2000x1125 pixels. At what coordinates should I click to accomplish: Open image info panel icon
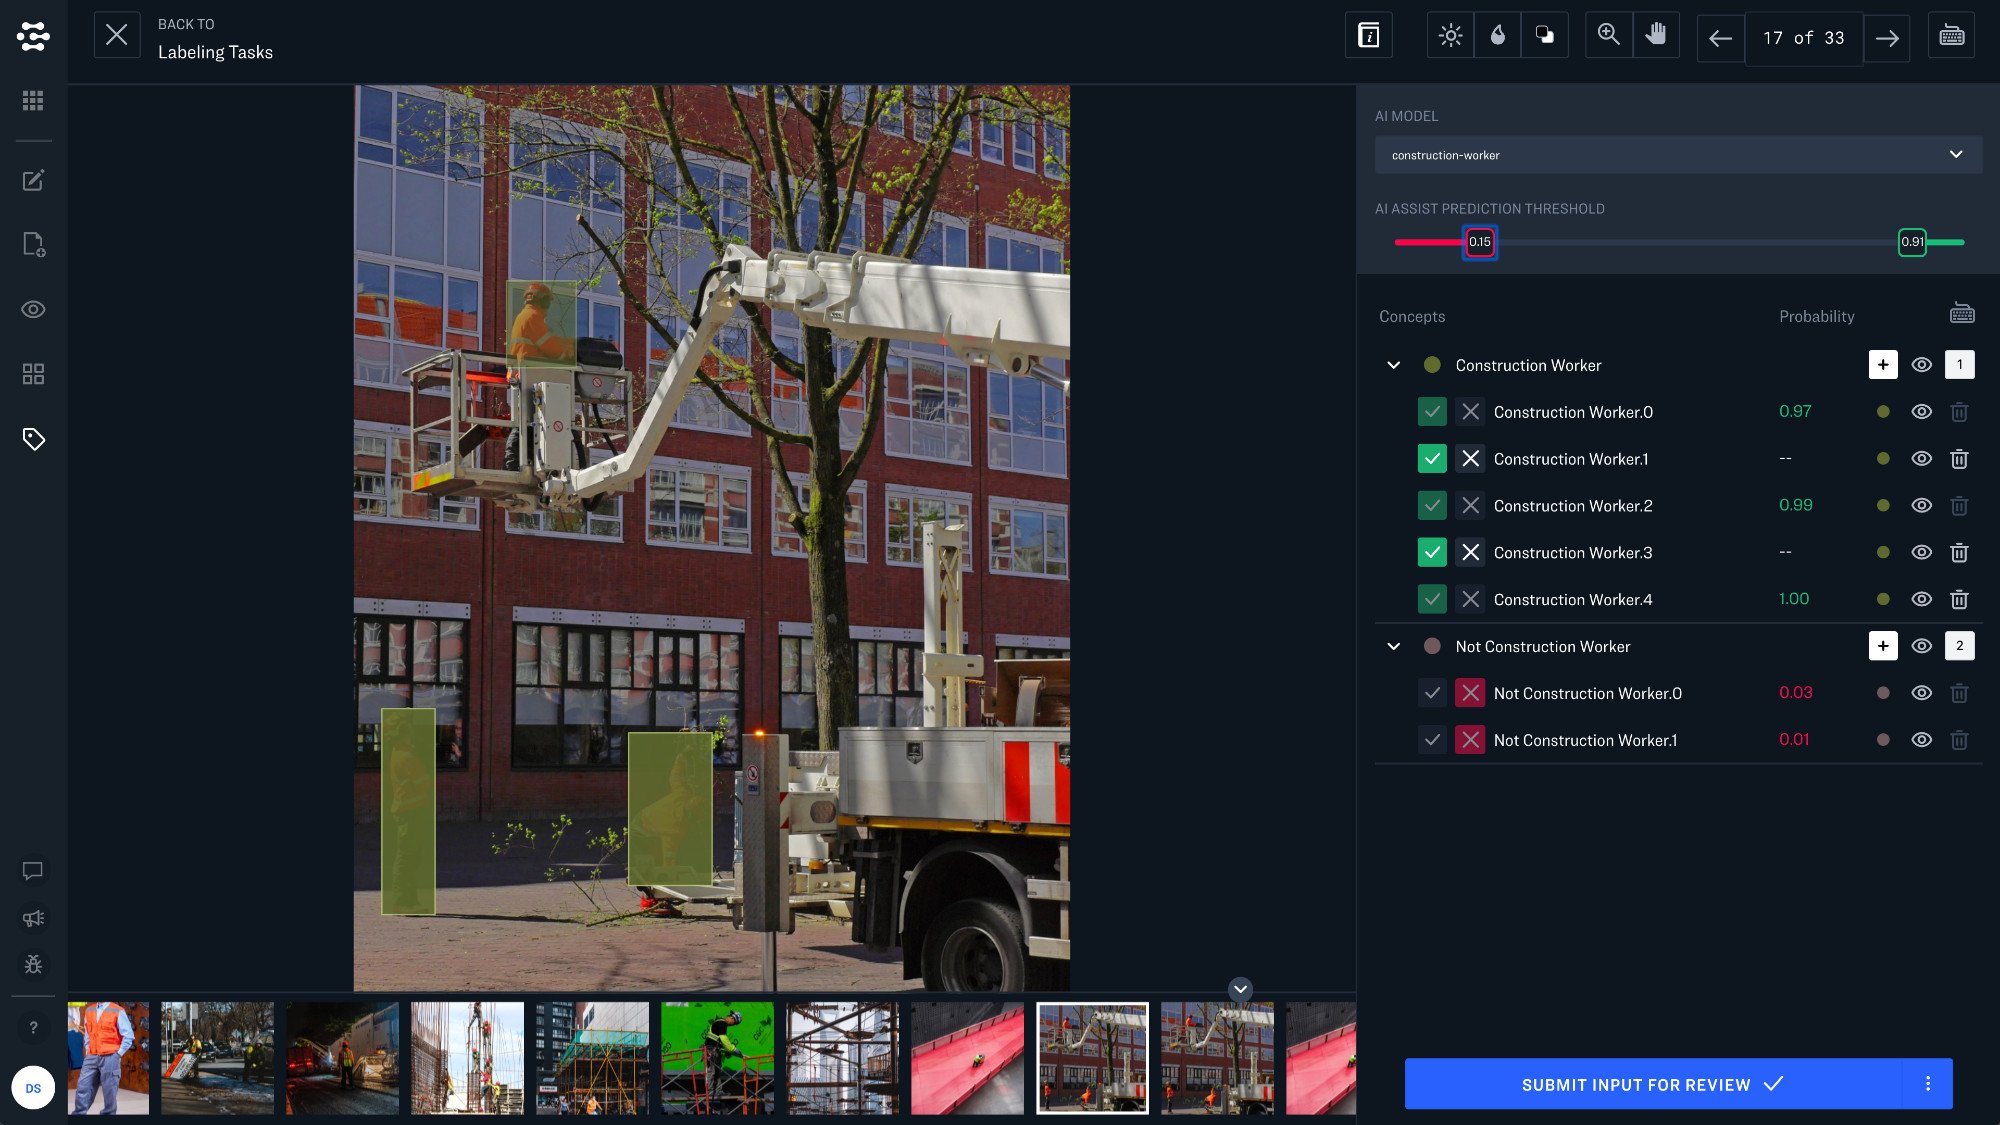coord(1368,37)
